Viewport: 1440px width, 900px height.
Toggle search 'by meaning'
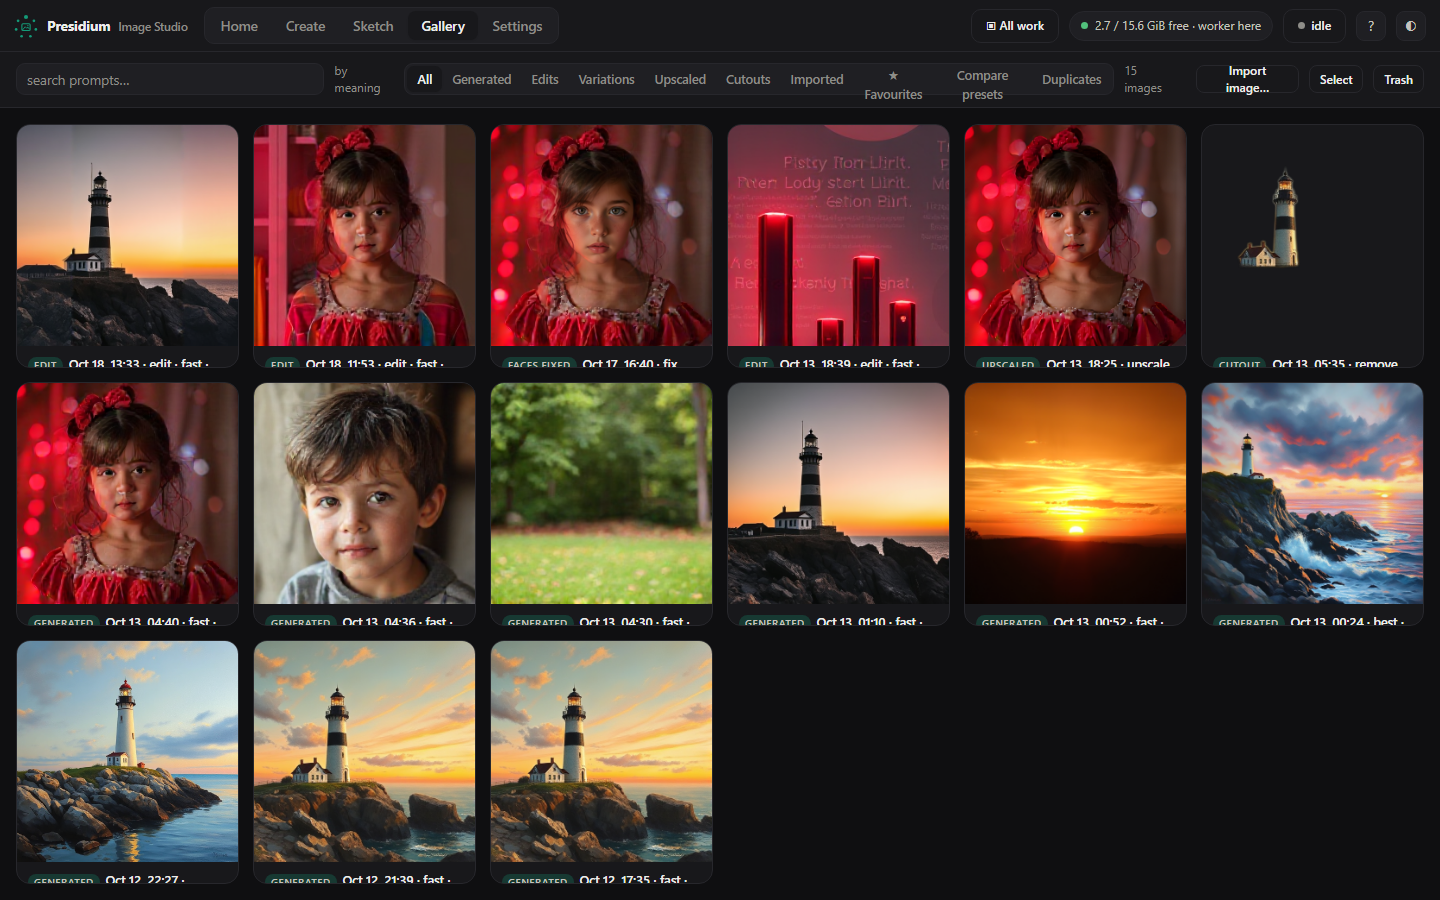click(357, 80)
